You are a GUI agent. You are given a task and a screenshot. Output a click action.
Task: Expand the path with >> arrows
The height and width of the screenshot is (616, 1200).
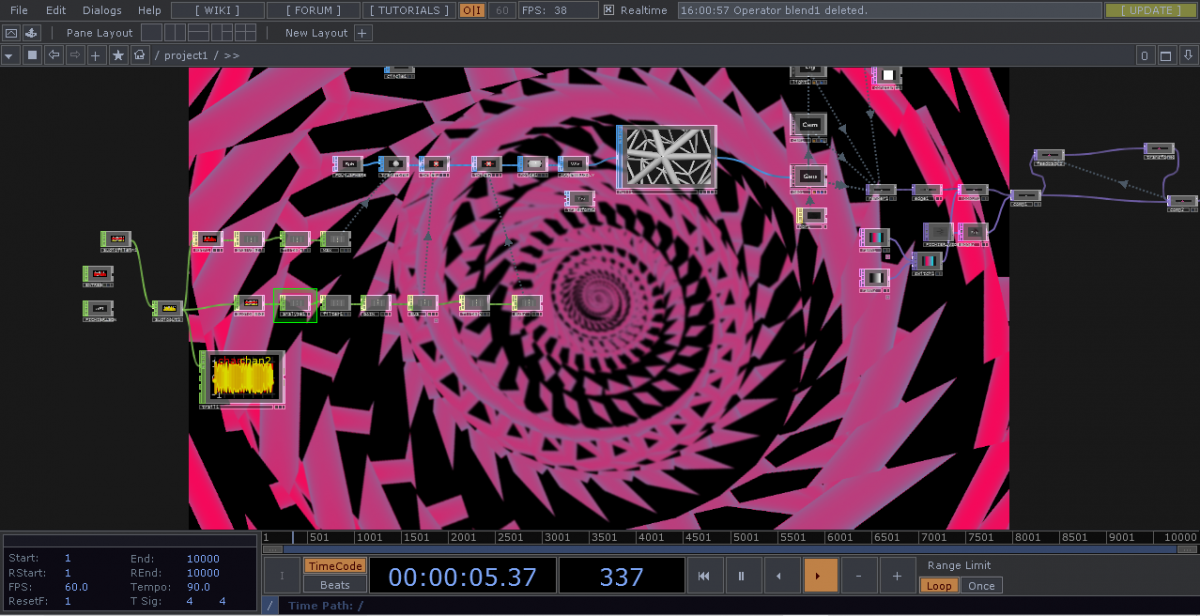[231, 55]
